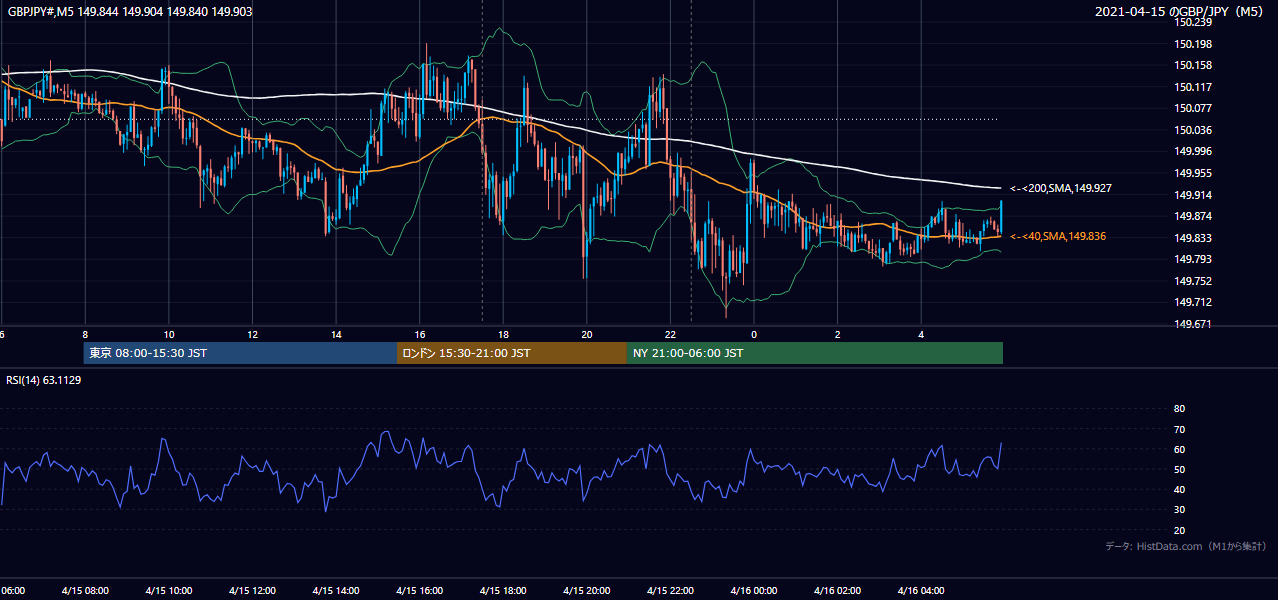This screenshot has height=600, width=1278.
Task: Click the 149.712 price axis label
Action: [x=1194, y=303]
